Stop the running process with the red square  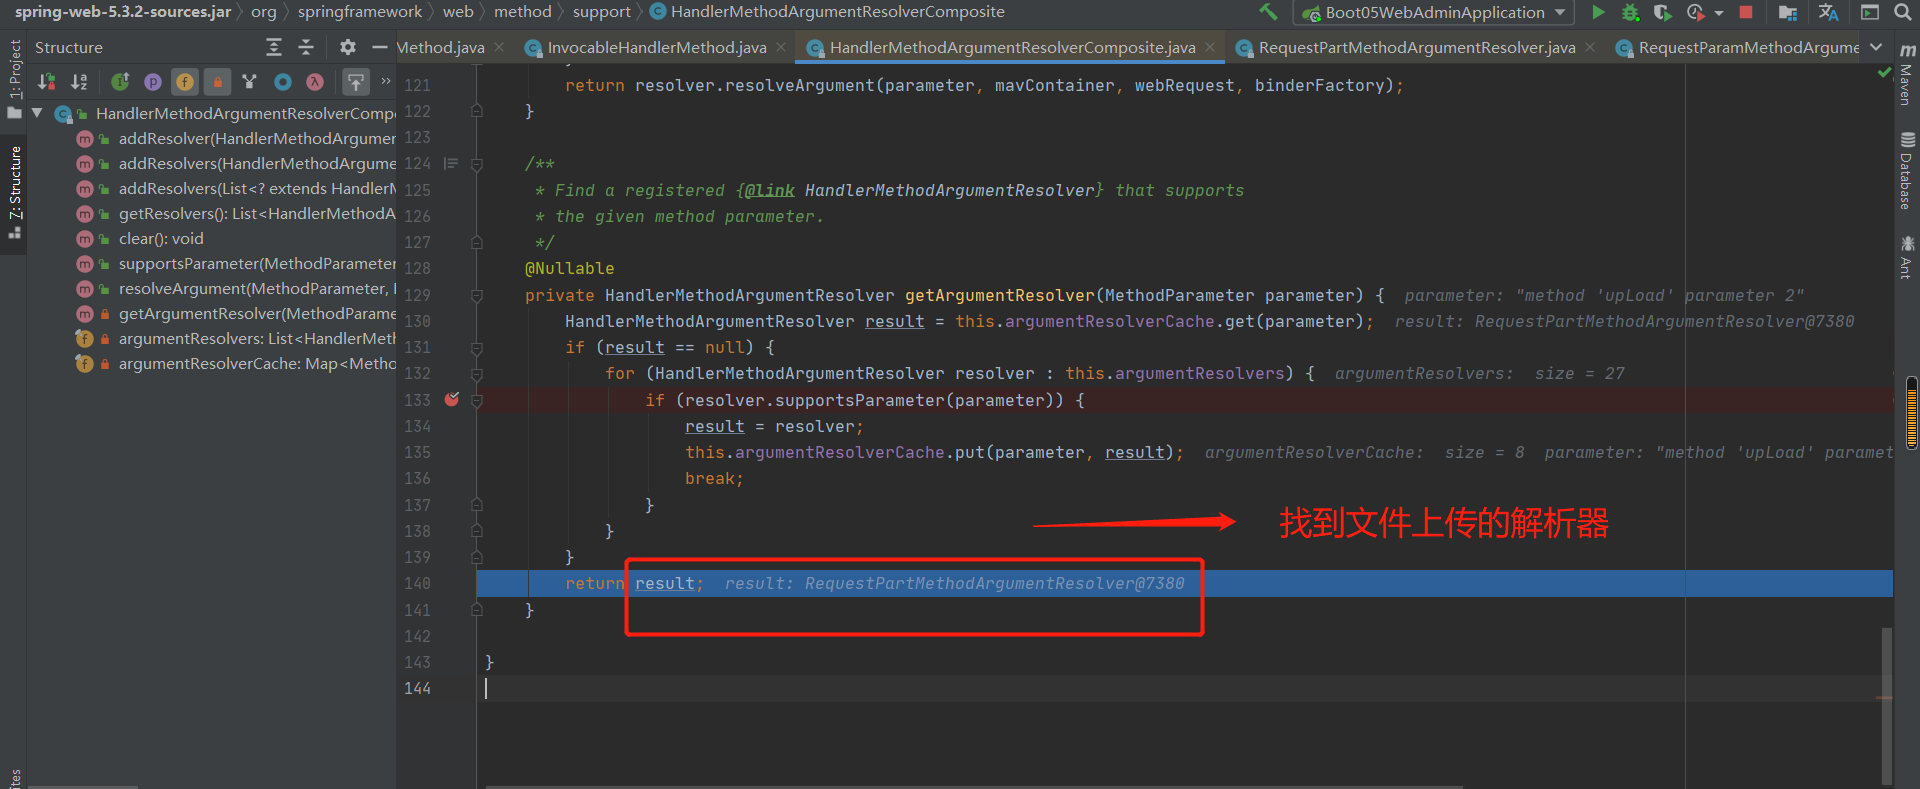click(1746, 12)
